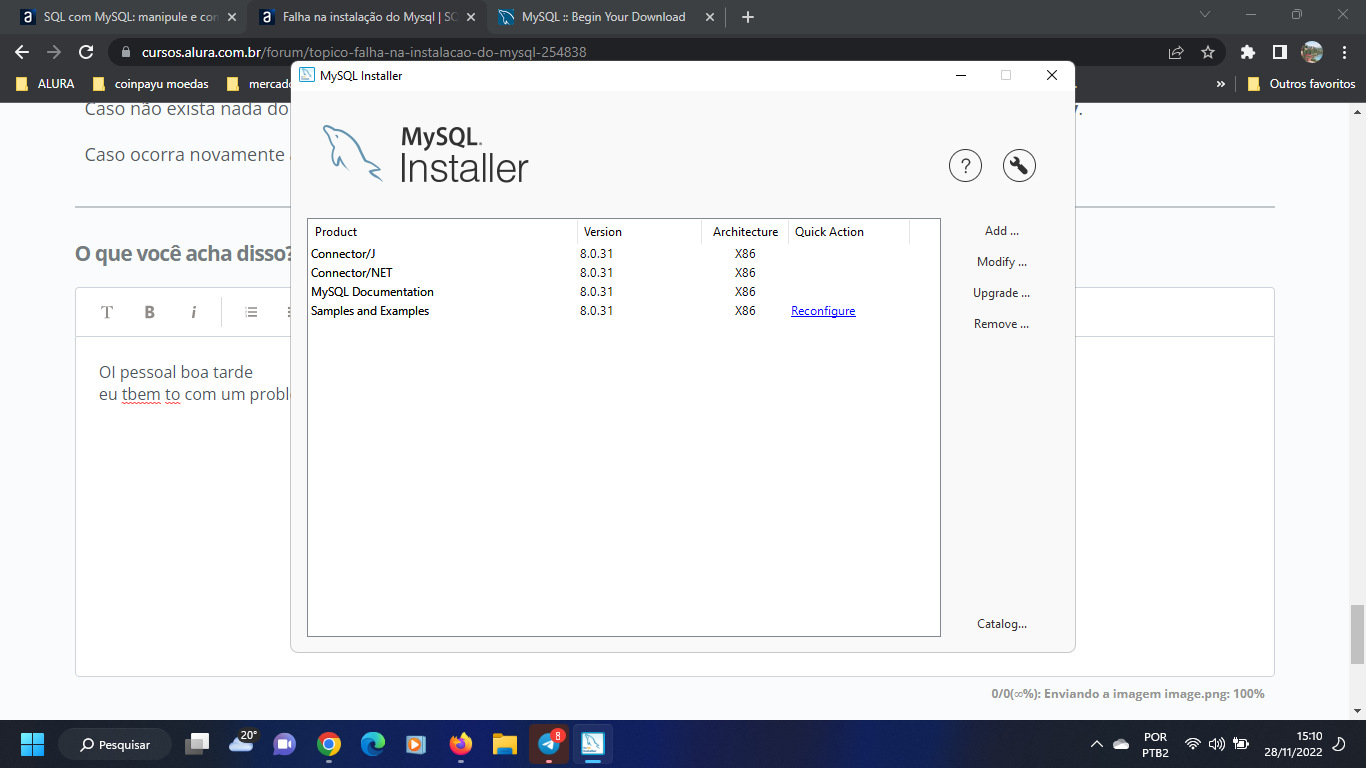Viewport: 1366px width, 768px height.
Task: Open the ALURA bookmark folder
Action: [45, 84]
